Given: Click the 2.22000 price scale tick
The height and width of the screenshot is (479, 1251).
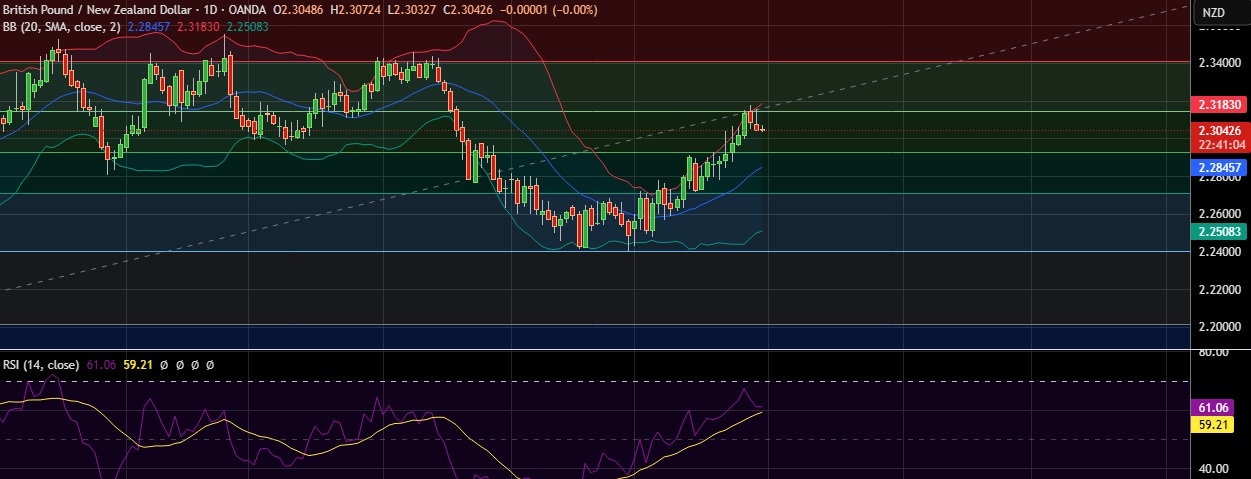Looking at the screenshot, I should point(1220,290).
